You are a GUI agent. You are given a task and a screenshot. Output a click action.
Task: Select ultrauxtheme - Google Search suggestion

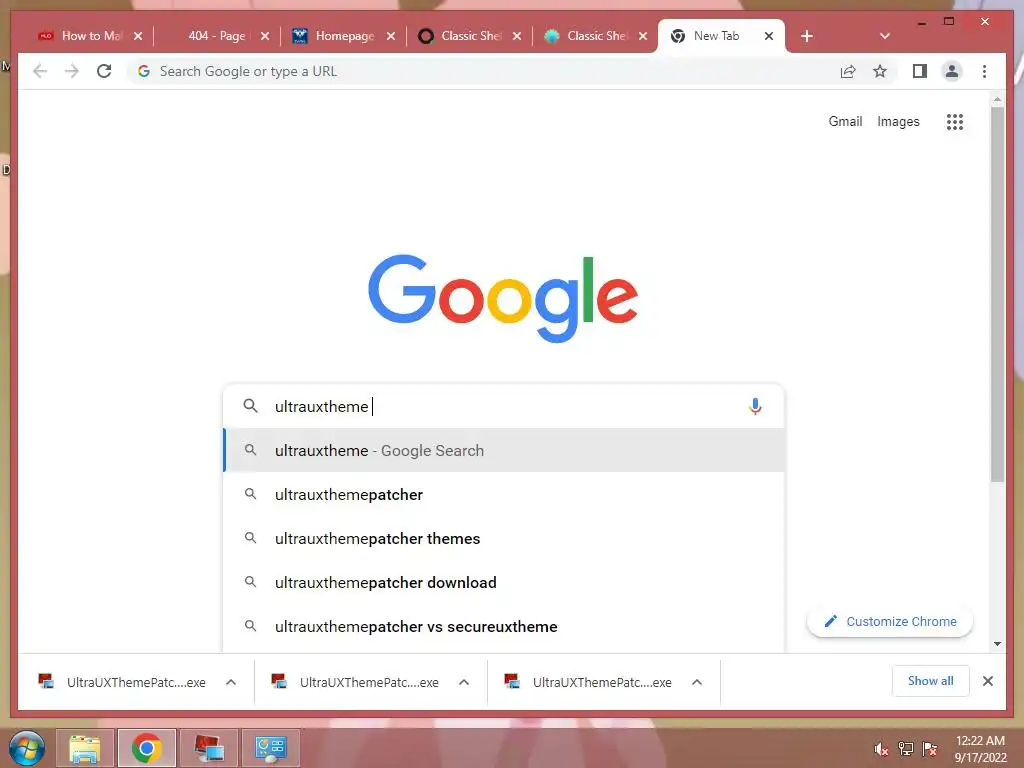click(x=503, y=450)
